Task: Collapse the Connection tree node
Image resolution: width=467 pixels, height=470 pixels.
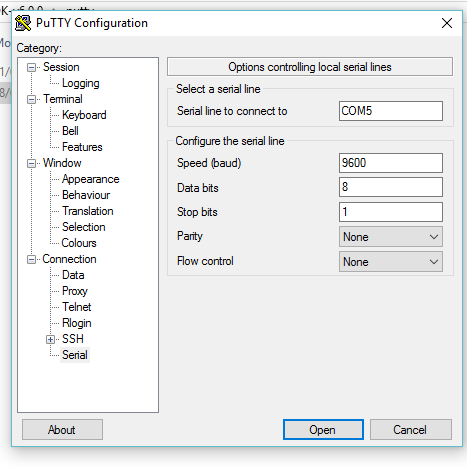Action: click(31, 260)
